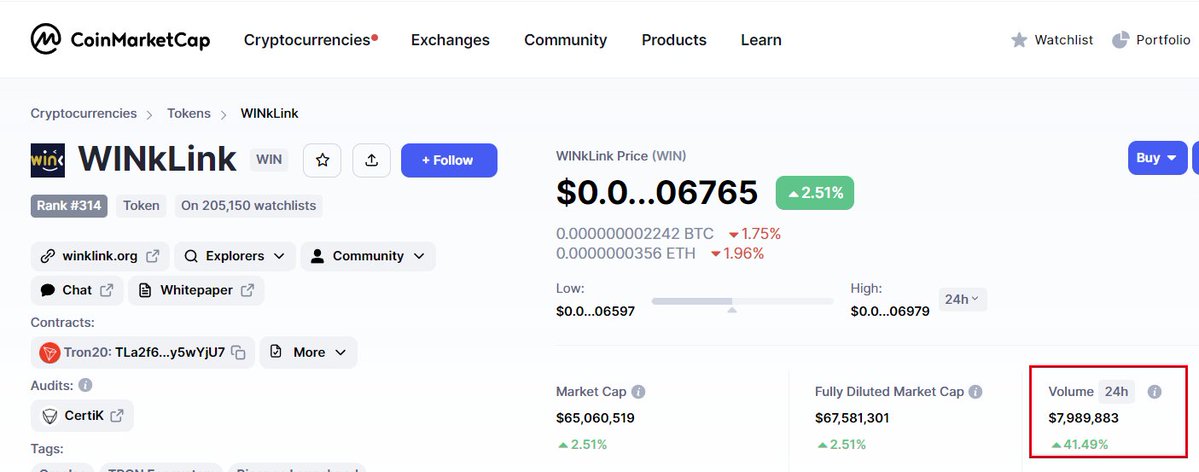Screen dimensions: 1199x472
Task: Click the Volume info icon
Action: click(1155, 392)
